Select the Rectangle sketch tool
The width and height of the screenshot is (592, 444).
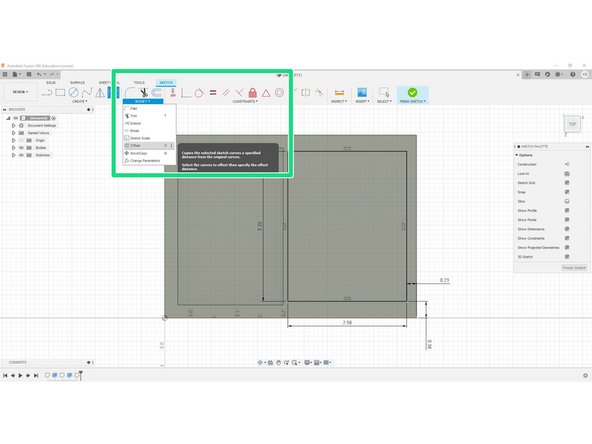[60, 92]
